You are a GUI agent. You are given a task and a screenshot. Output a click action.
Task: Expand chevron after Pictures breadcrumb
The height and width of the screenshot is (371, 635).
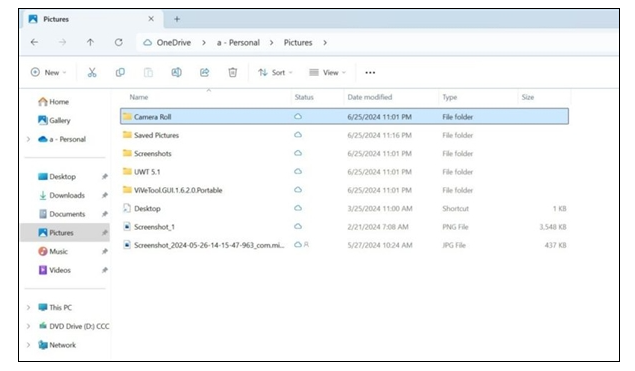click(325, 43)
